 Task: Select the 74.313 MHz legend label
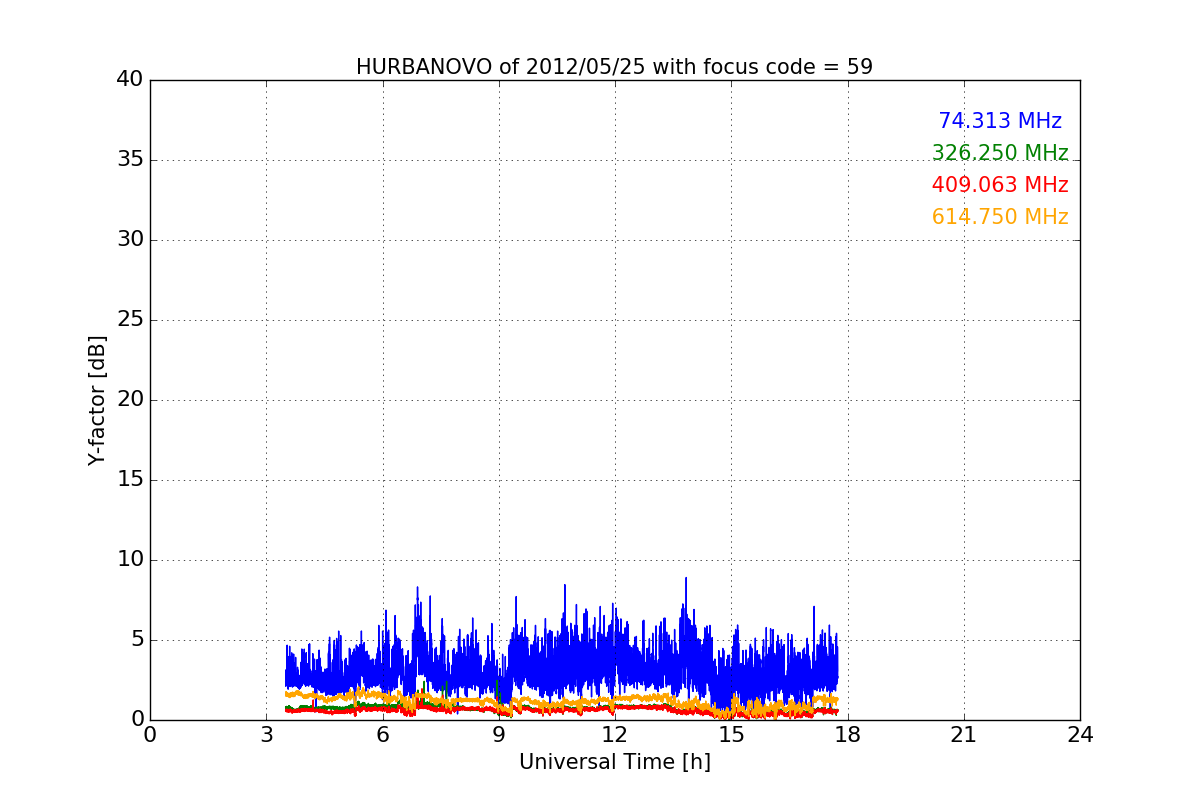[x=1000, y=121]
